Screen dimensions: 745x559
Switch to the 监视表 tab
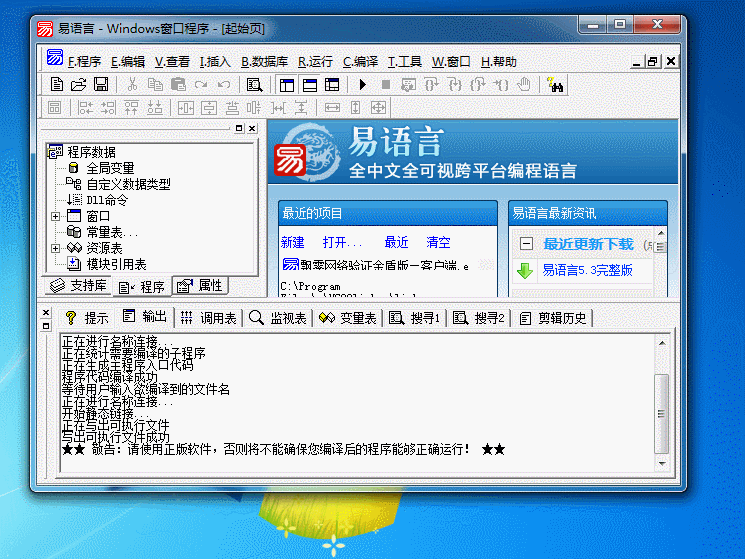(278, 318)
